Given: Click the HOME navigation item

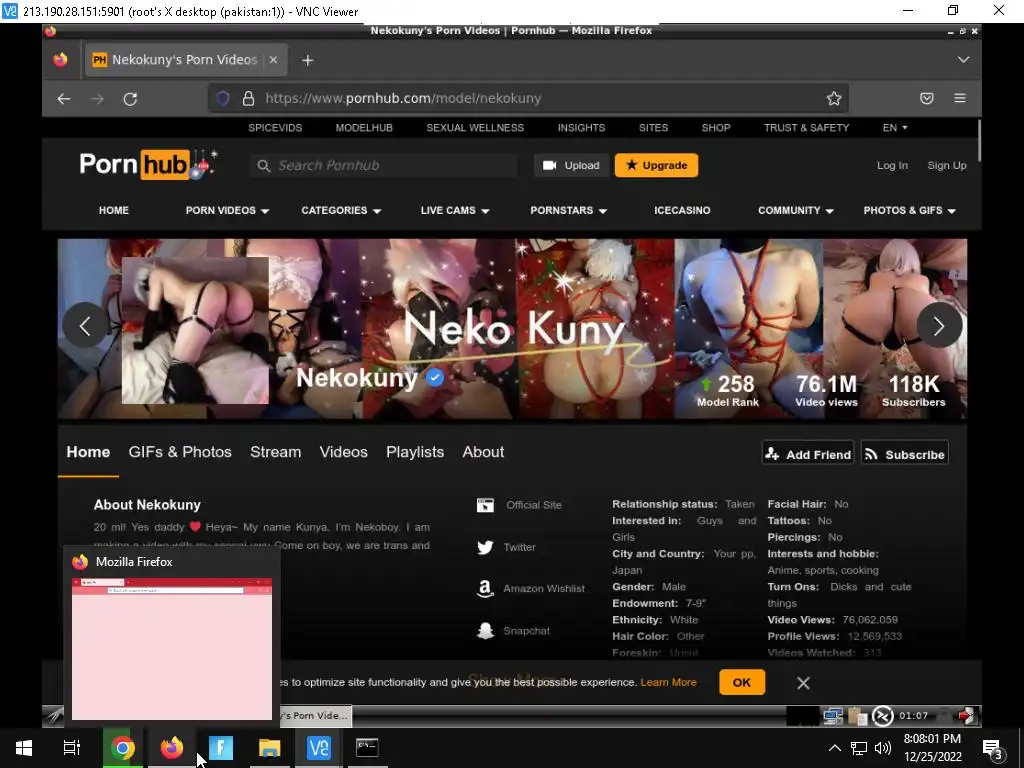Looking at the screenshot, I should click(114, 210).
